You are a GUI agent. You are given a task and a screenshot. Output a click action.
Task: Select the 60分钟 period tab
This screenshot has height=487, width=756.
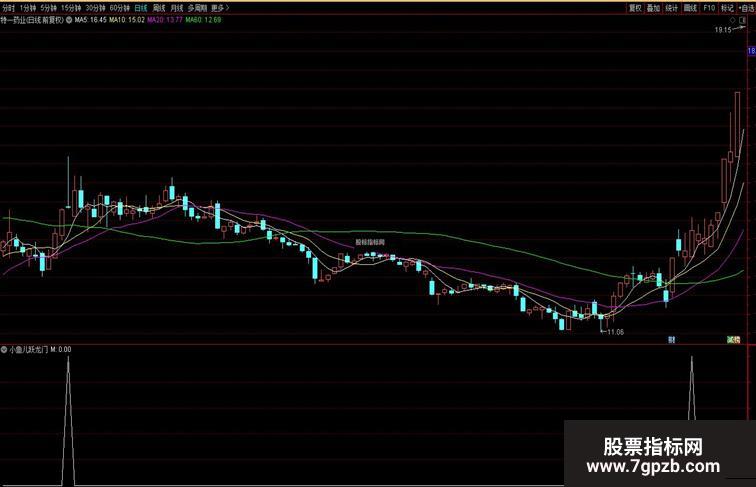pos(120,8)
